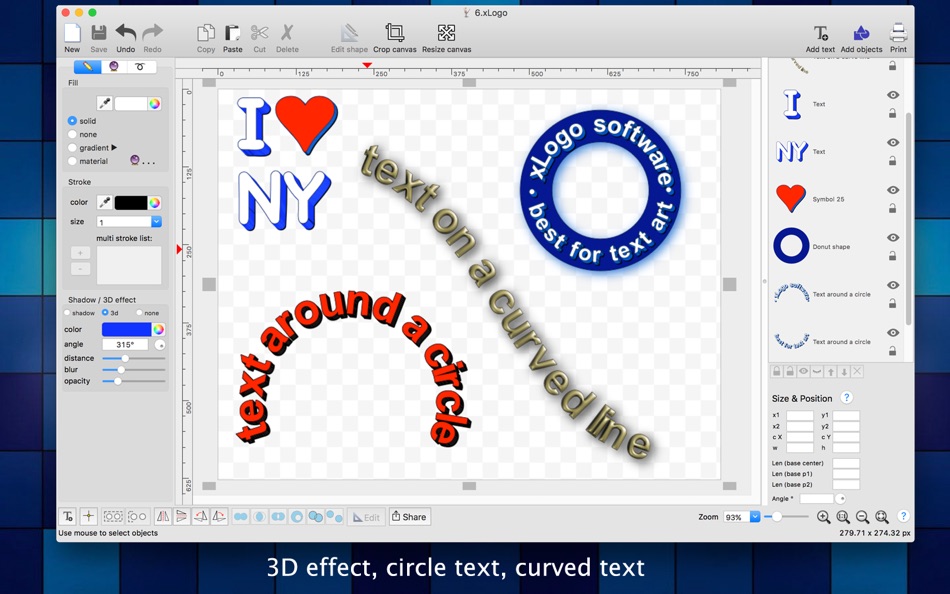The width and height of the screenshot is (950, 594).
Task: Click the union shapes blue circles icon
Action: pos(241,516)
